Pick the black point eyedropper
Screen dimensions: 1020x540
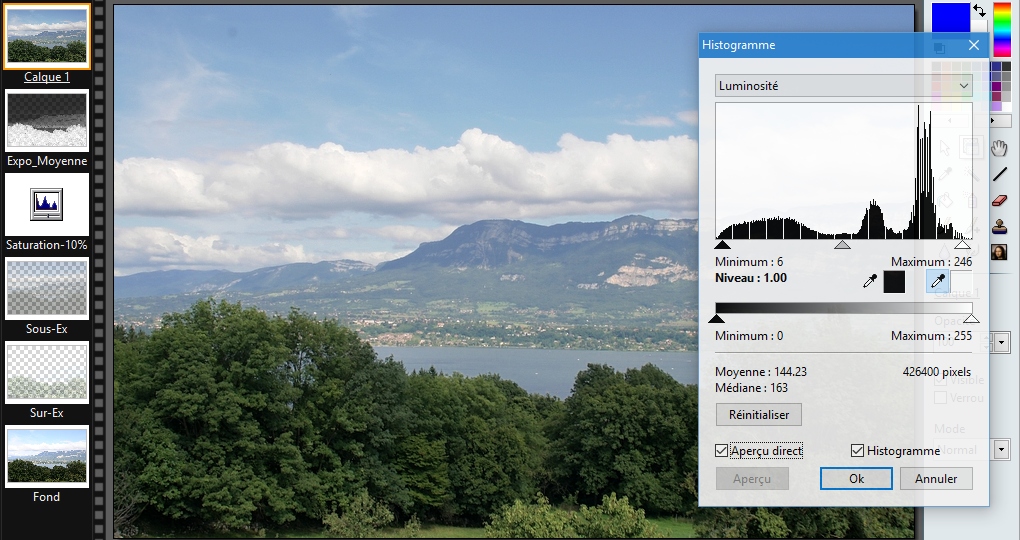(870, 281)
